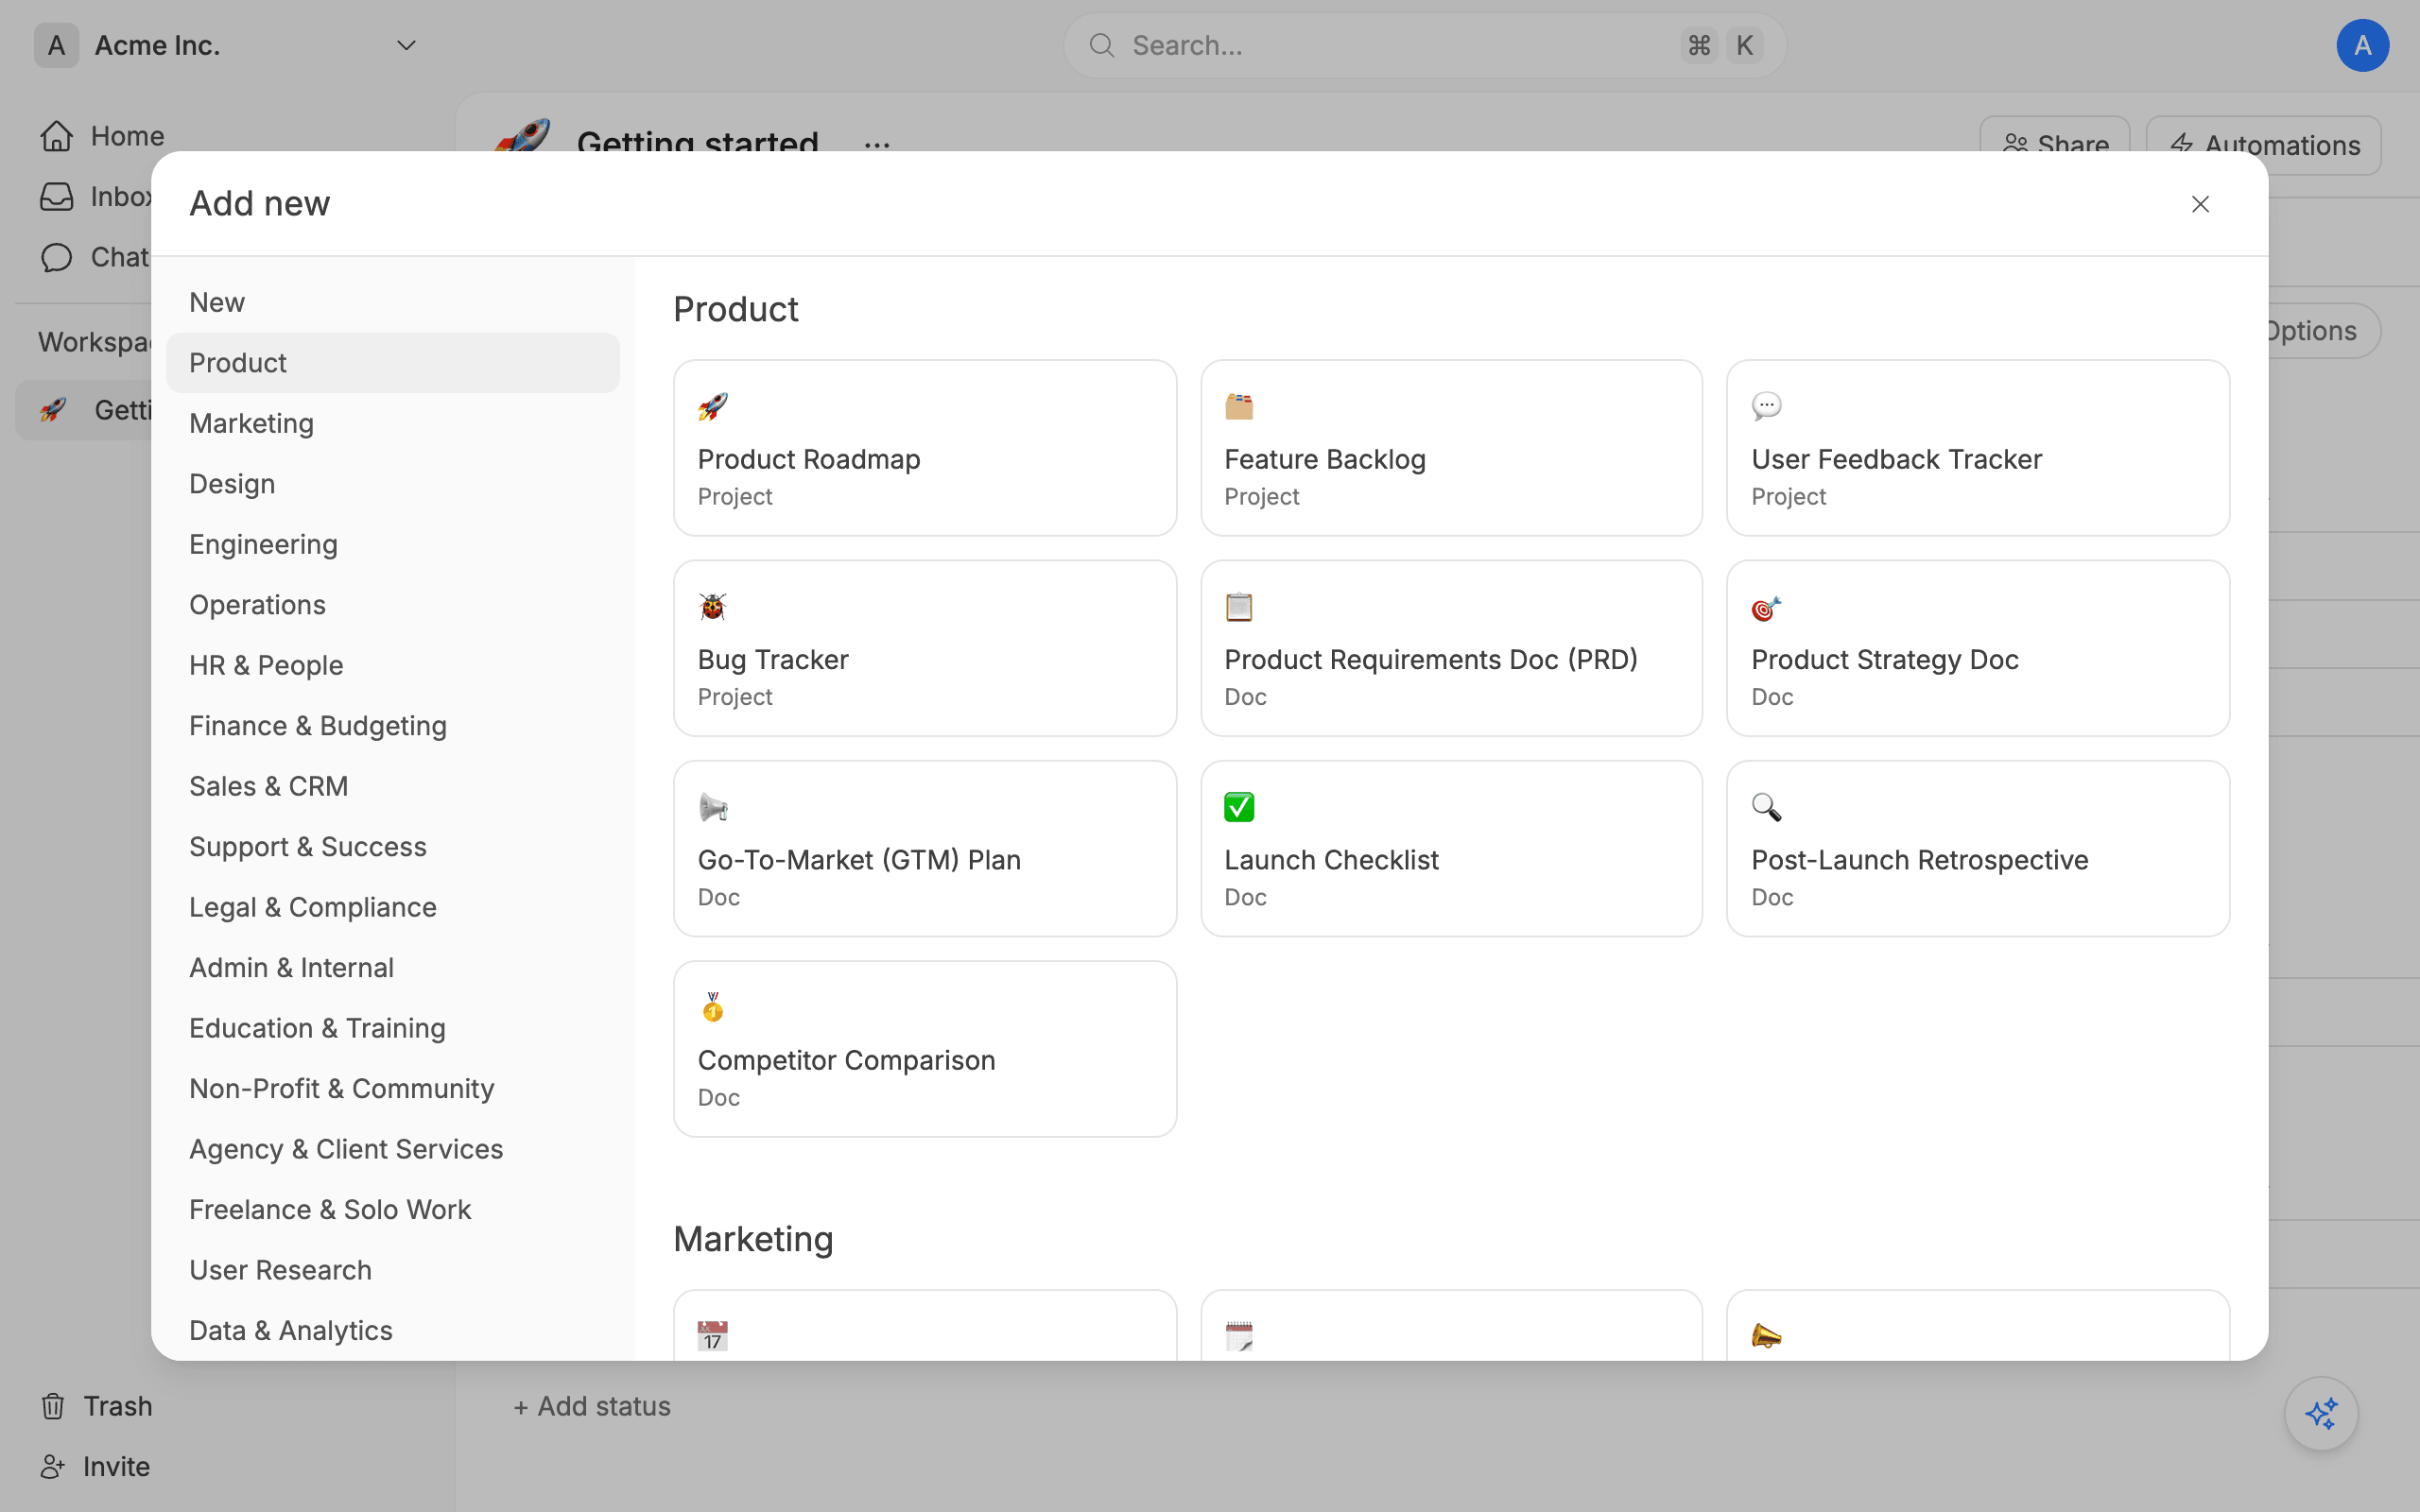The width and height of the screenshot is (2420, 1512).
Task: Close the Add new dialog
Action: [x=2200, y=204]
